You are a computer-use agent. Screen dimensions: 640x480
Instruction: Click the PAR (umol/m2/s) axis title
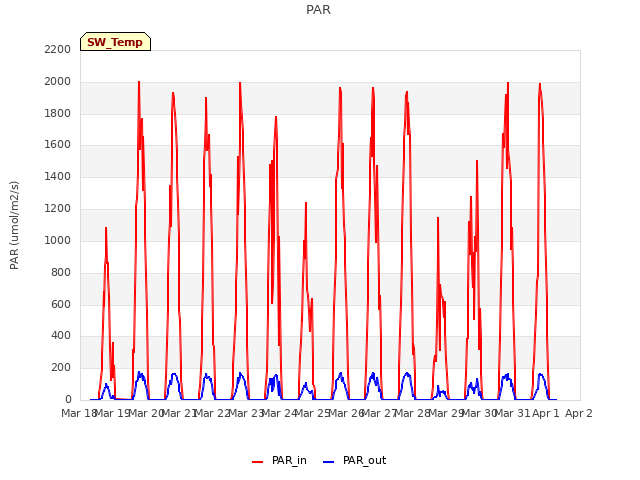click(14, 225)
